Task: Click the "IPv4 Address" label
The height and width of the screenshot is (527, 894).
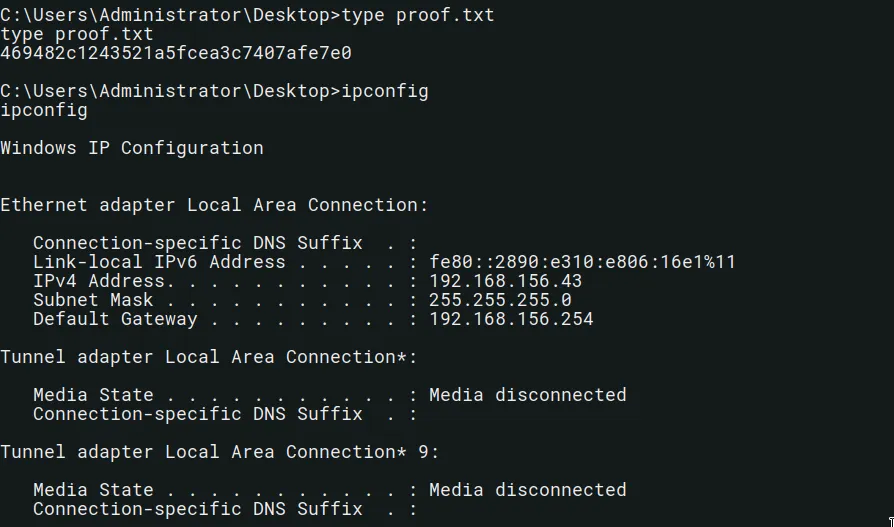Action: click(98, 281)
